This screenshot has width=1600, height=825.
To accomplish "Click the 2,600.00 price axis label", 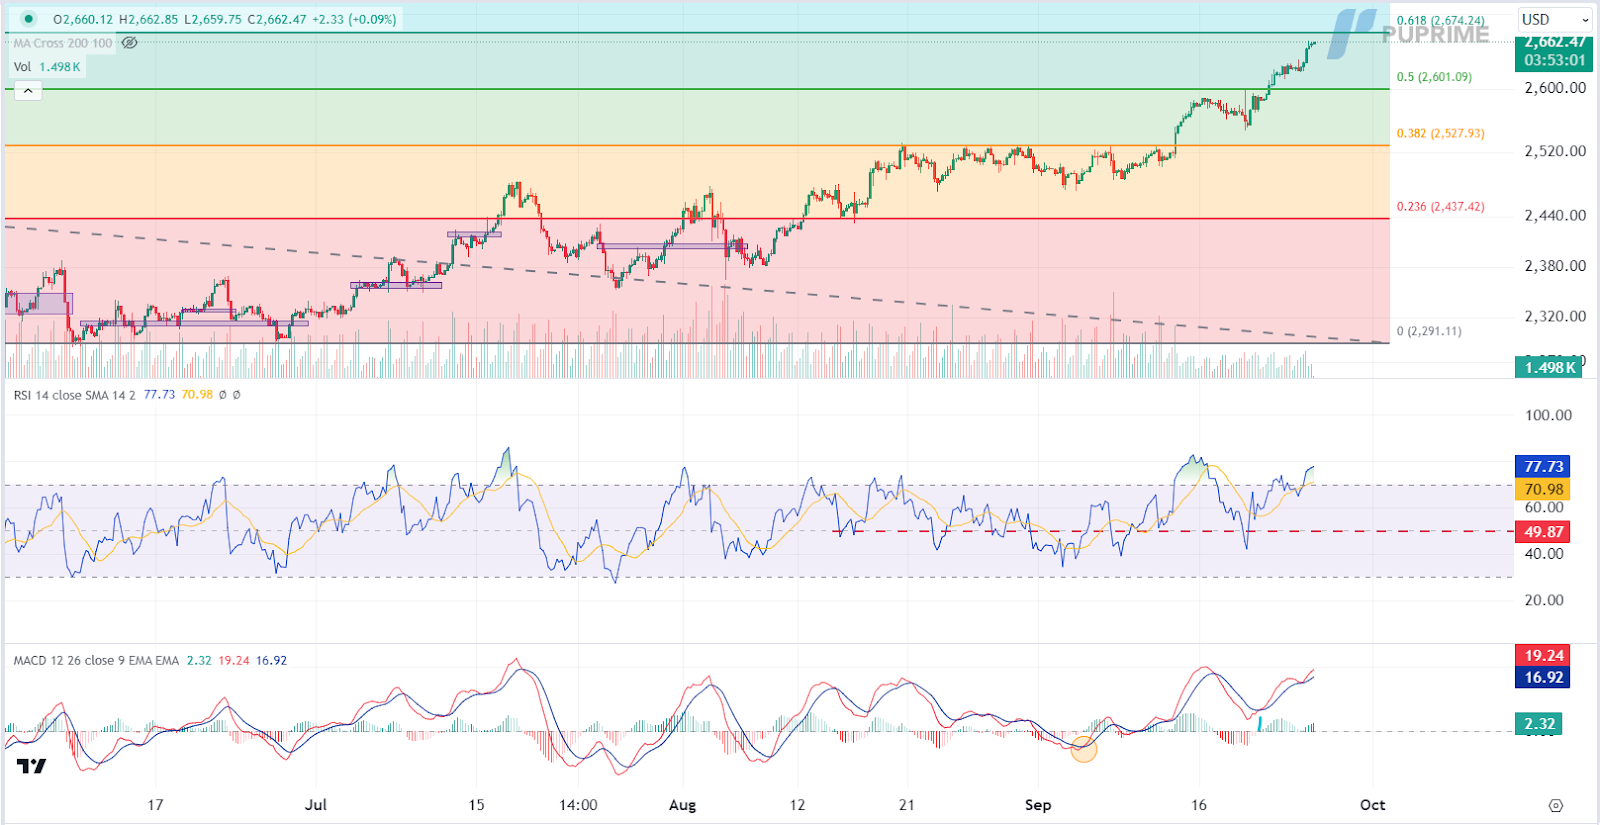I will tap(1555, 88).
